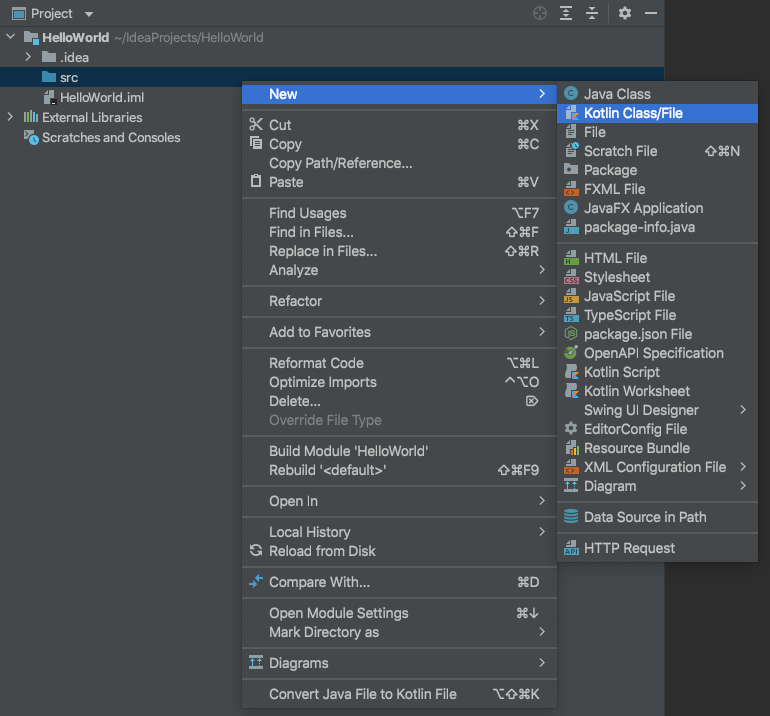Select Optimize Imports

click(x=399, y=382)
